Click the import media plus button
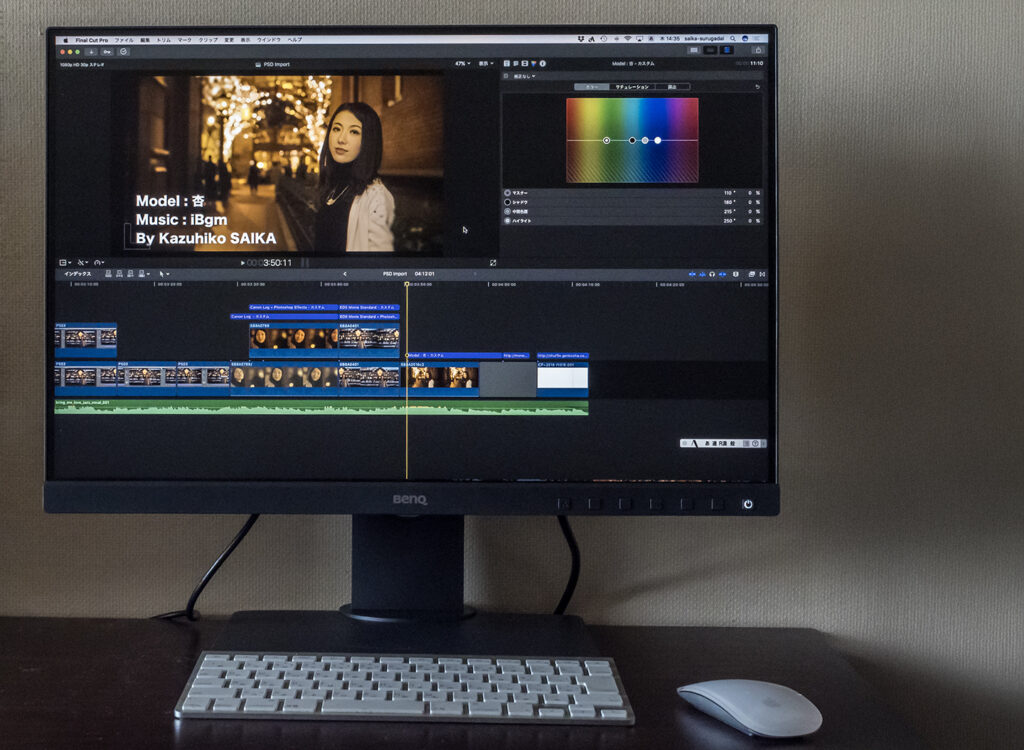Image resolution: width=1024 pixels, height=750 pixels. [91, 52]
